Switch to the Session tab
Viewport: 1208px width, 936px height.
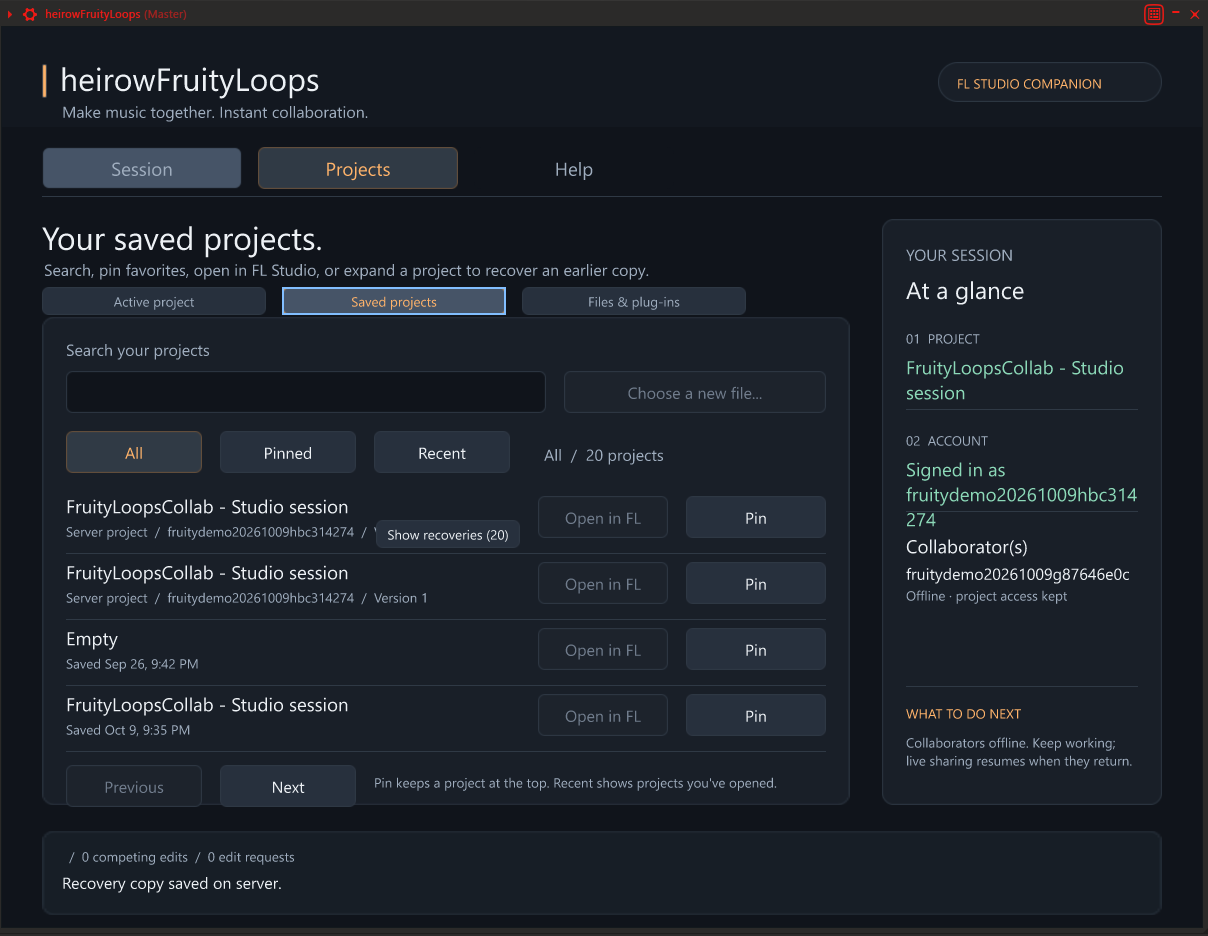click(x=142, y=169)
